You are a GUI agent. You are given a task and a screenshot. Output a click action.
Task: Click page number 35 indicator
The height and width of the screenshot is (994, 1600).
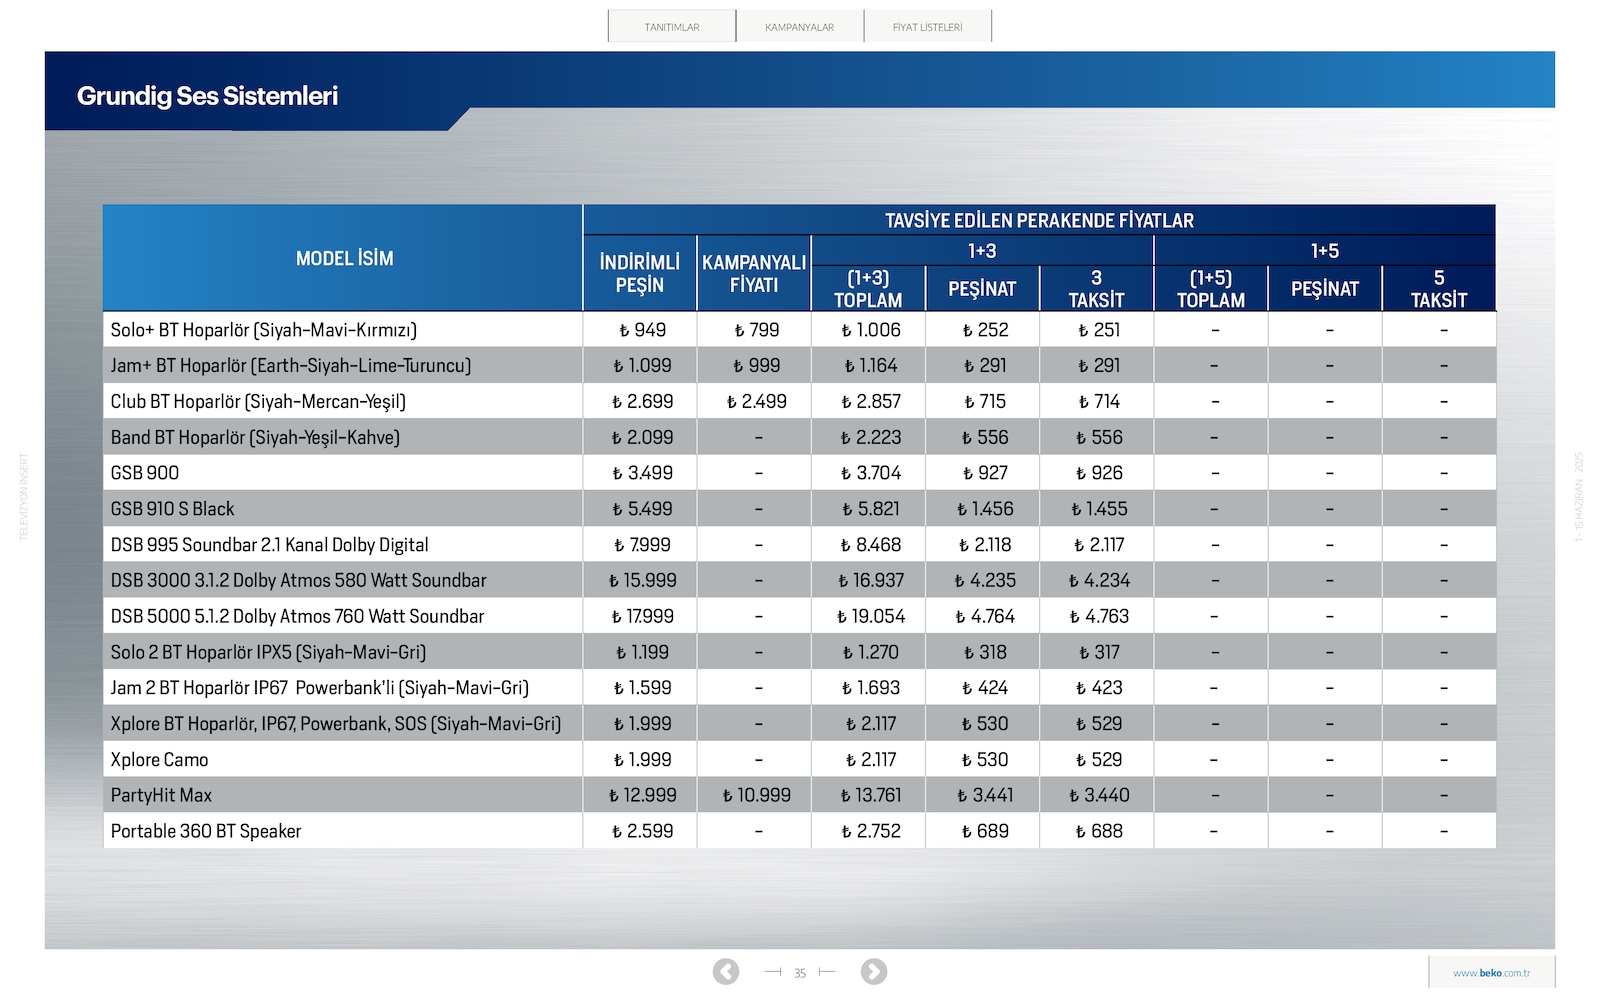[800, 973]
